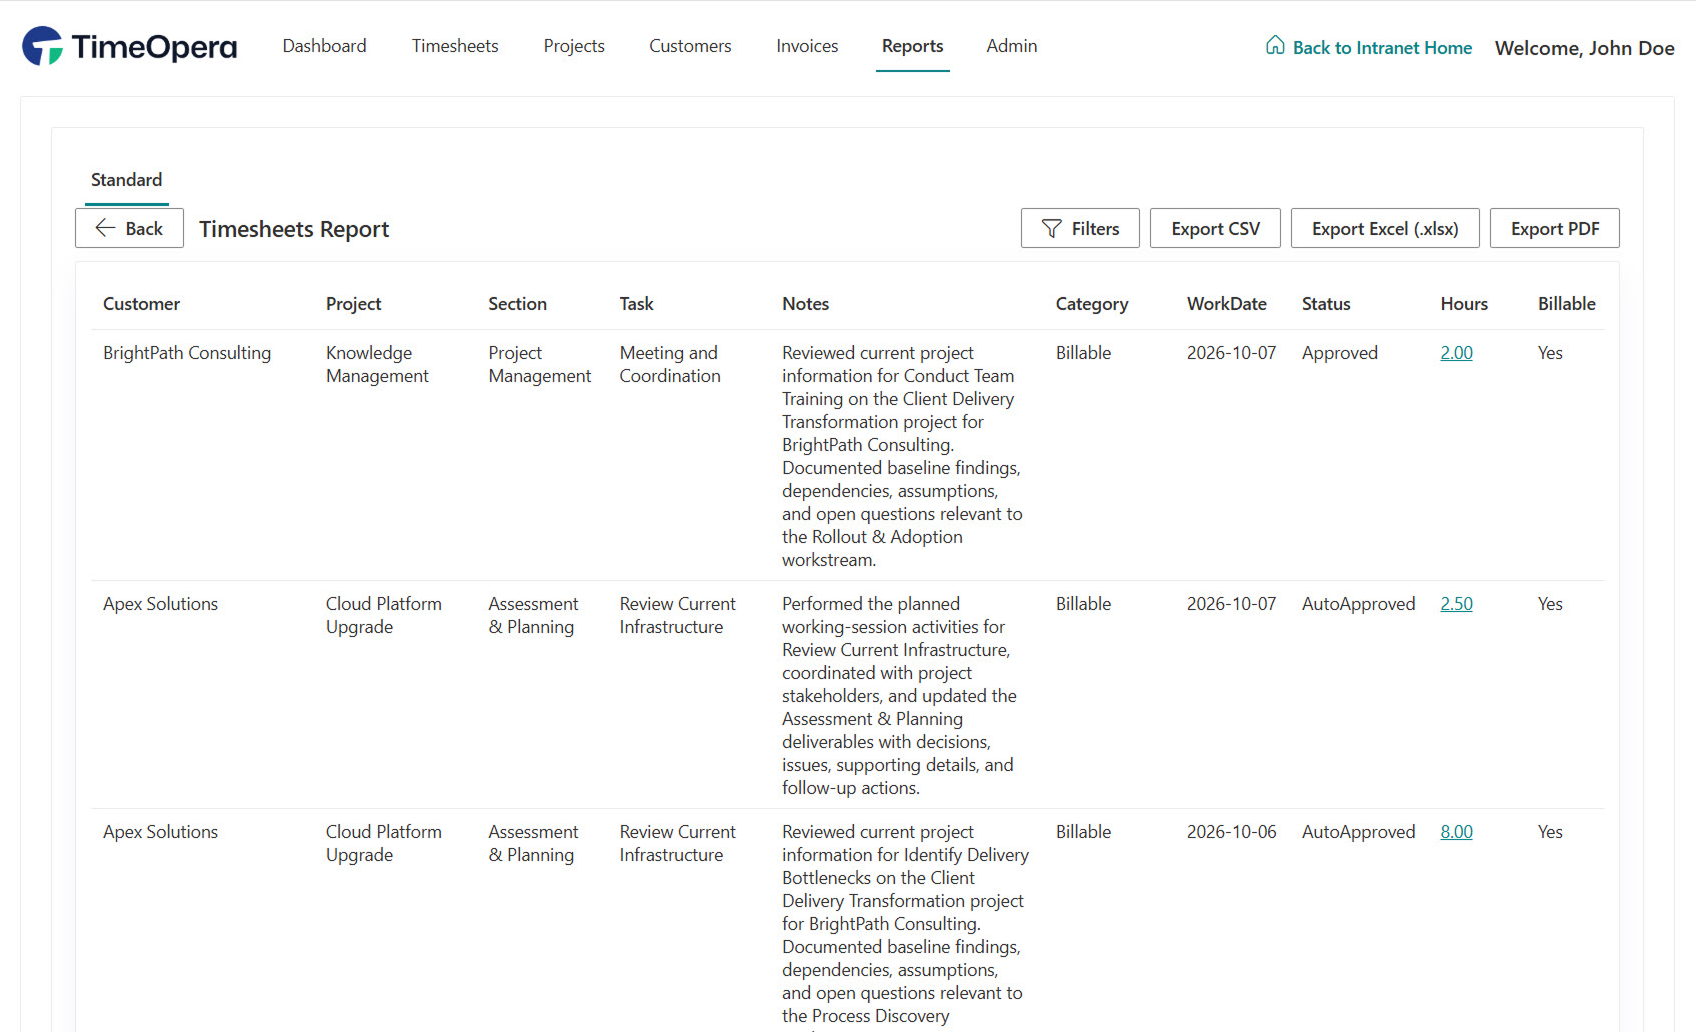Export the report as CSV
The width and height of the screenshot is (1696, 1032).
pos(1216,229)
